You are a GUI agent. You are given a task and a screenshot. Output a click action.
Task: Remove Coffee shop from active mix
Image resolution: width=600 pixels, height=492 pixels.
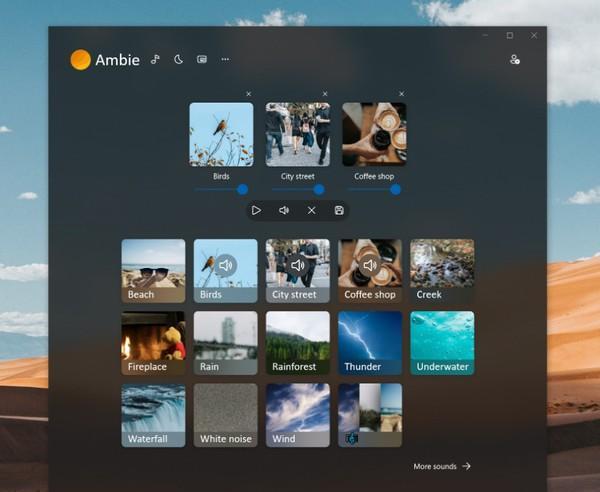pos(401,94)
